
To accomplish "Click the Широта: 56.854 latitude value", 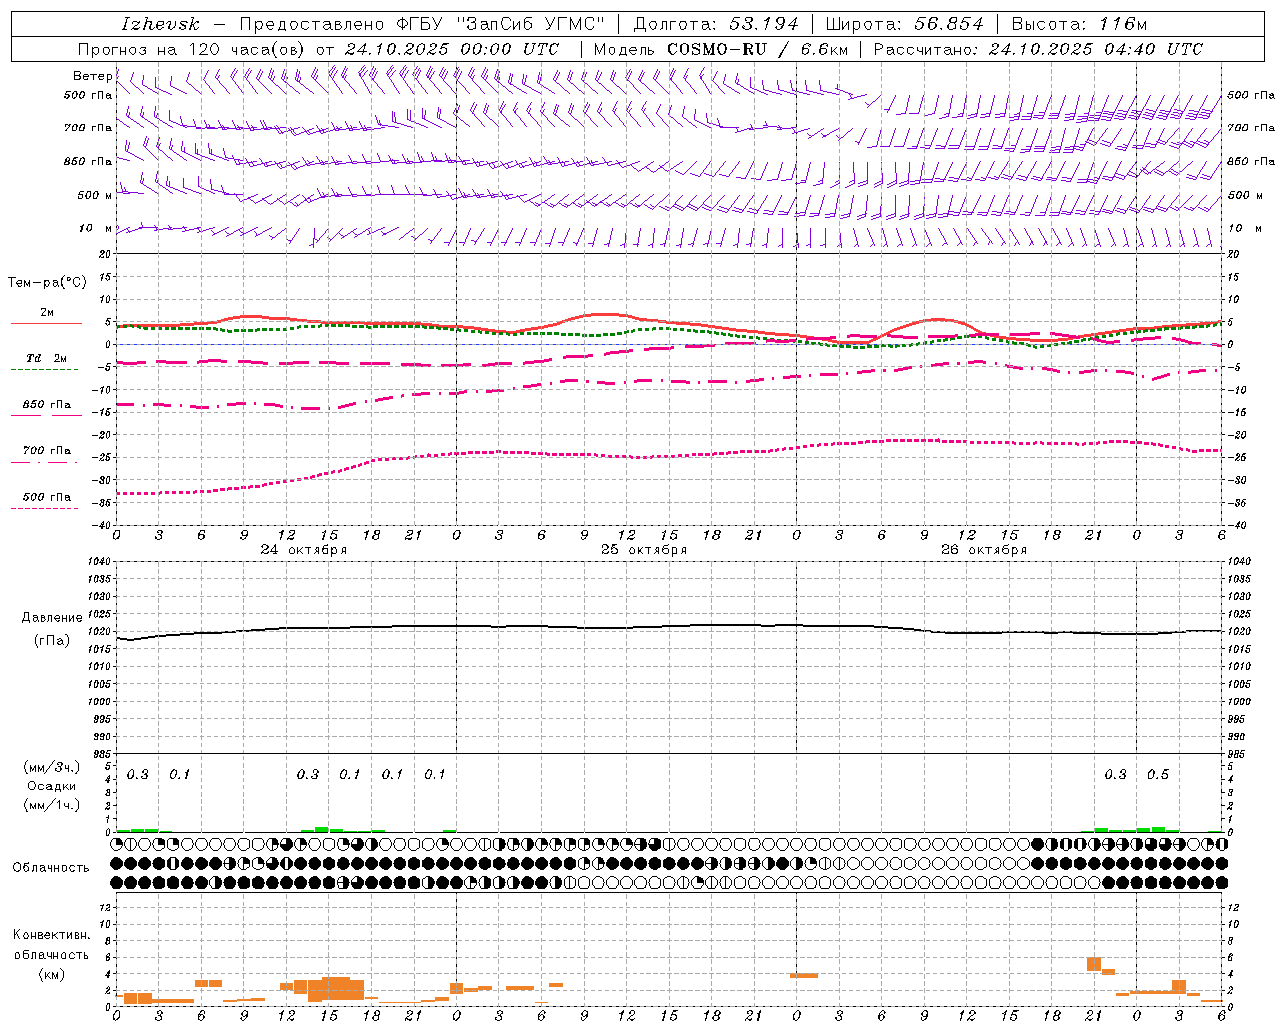I will [904, 24].
